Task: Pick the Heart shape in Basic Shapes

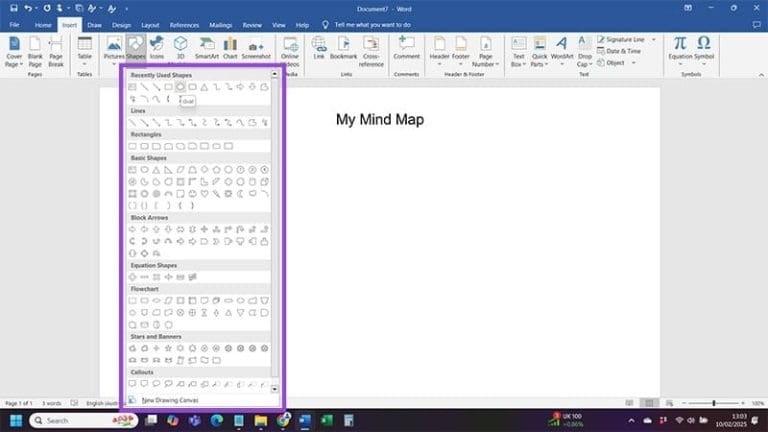Action: (x=204, y=194)
